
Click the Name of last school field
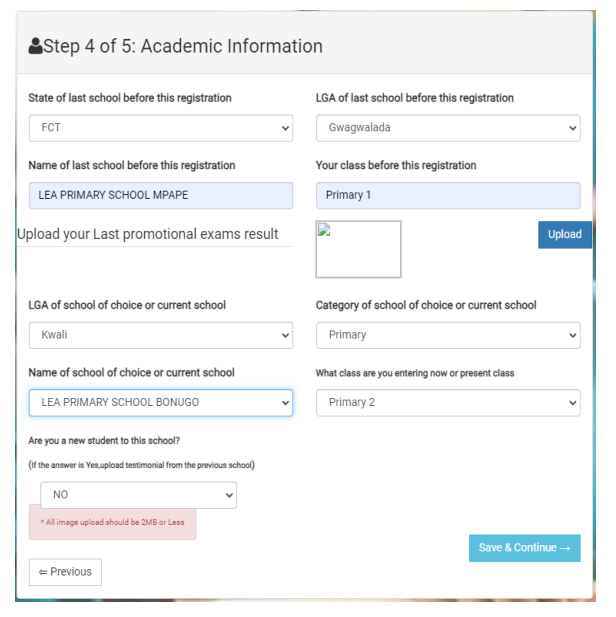point(160,195)
